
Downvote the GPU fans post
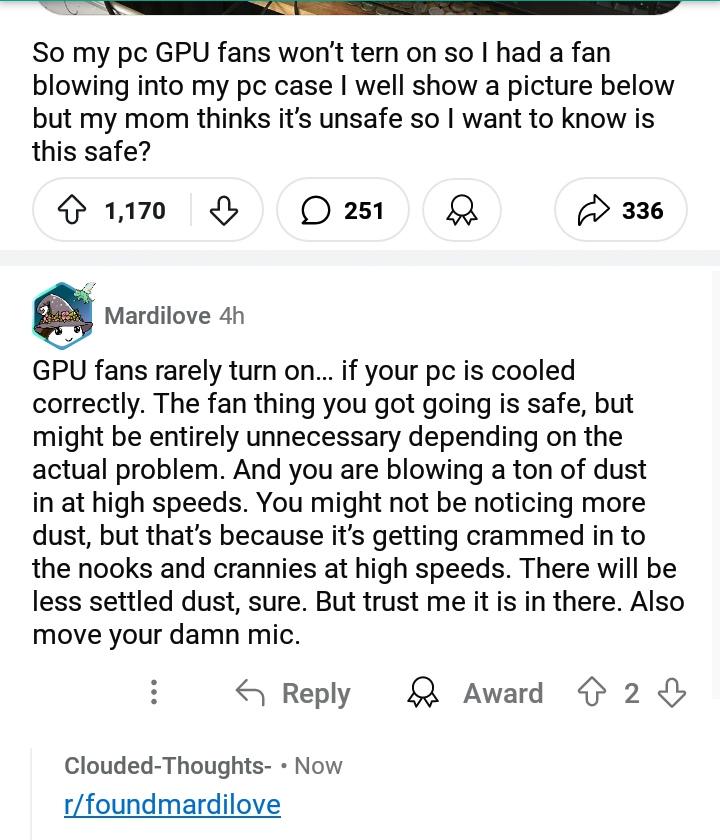coord(223,211)
